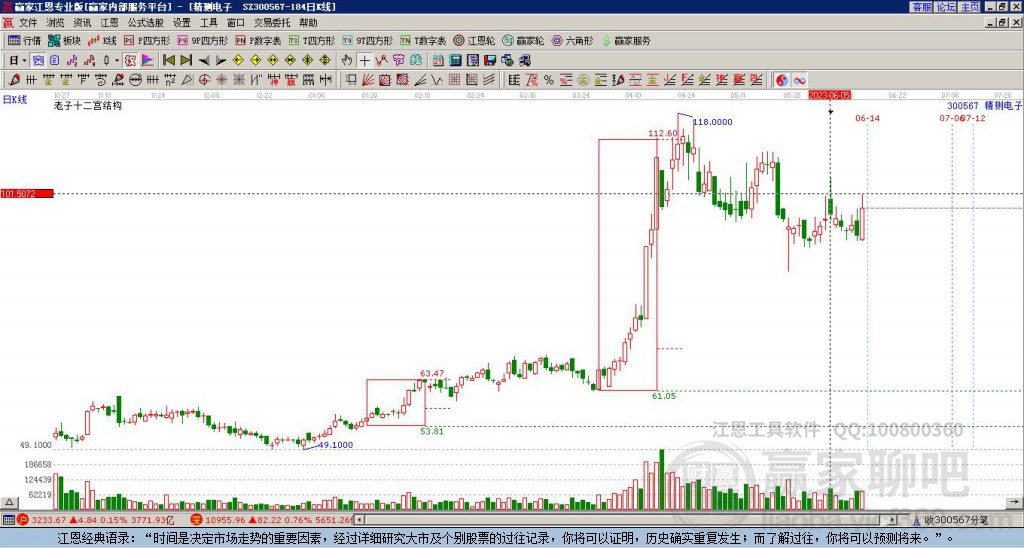Select the red pencil drawing tool

click(14, 80)
